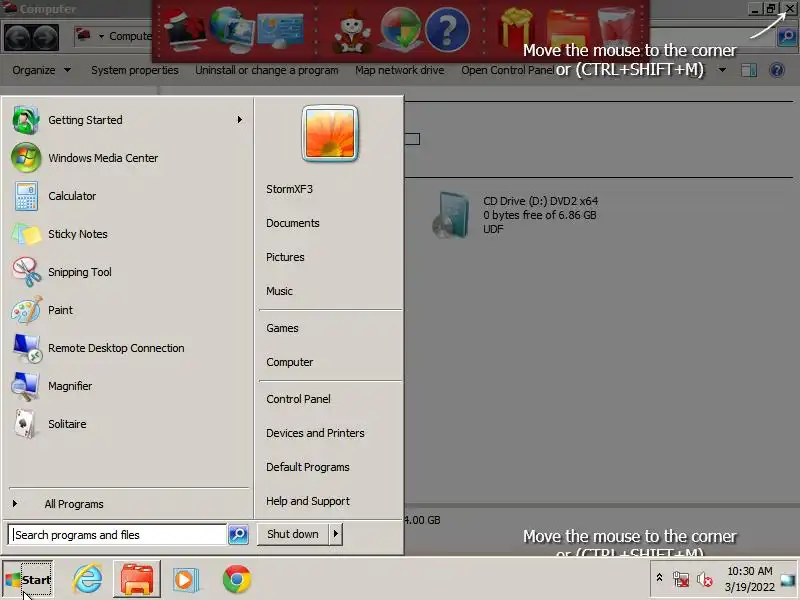
Task: Click the gift box dock icon
Action: (x=515, y=31)
